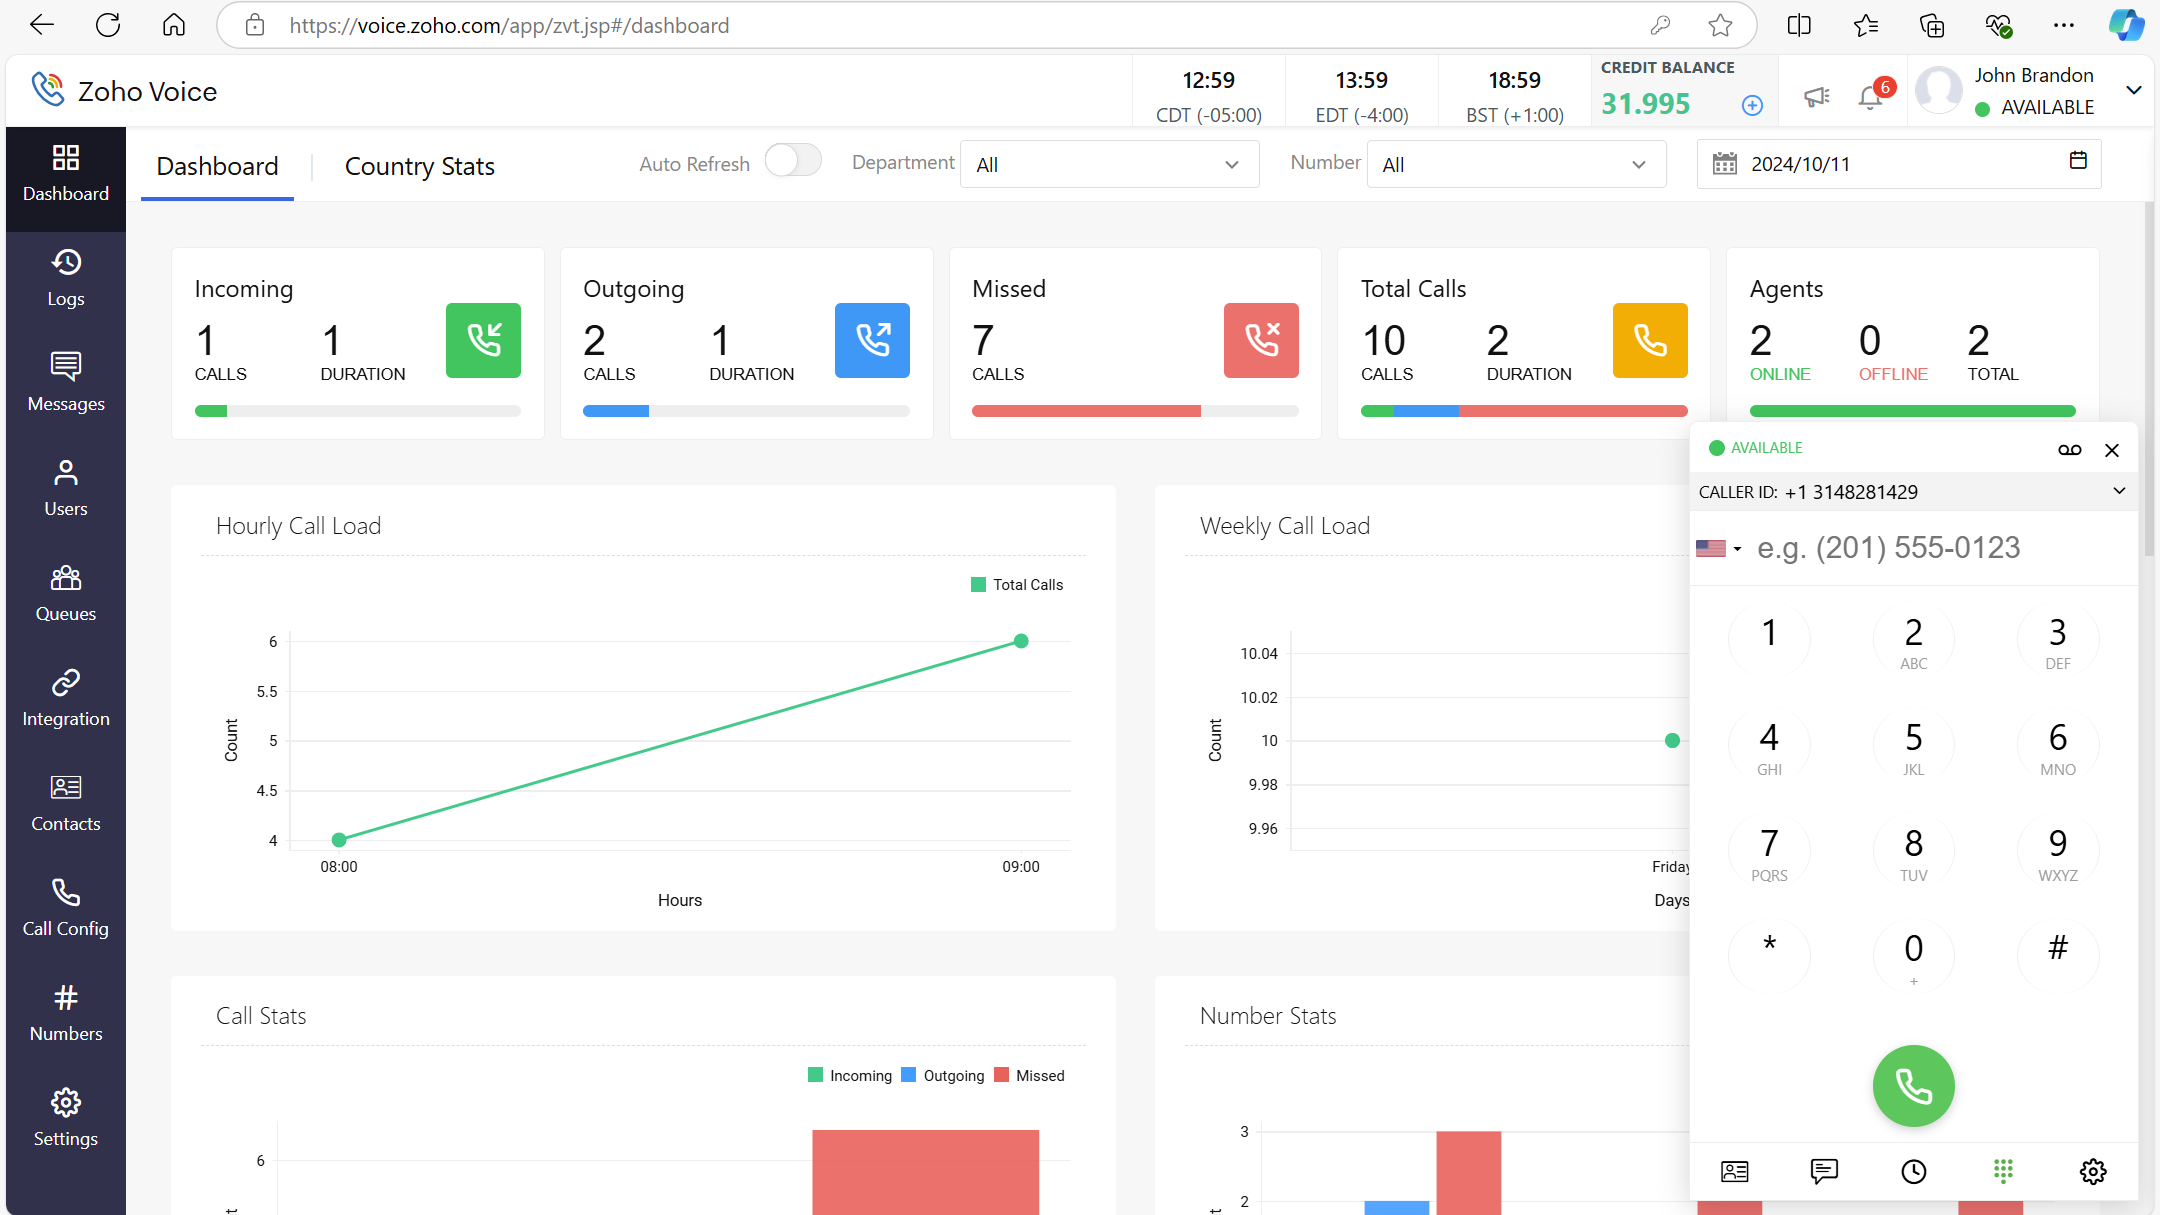Image resolution: width=2160 pixels, height=1215 pixels.
Task: Open the Number filter dropdown
Action: [x=1516, y=164]
